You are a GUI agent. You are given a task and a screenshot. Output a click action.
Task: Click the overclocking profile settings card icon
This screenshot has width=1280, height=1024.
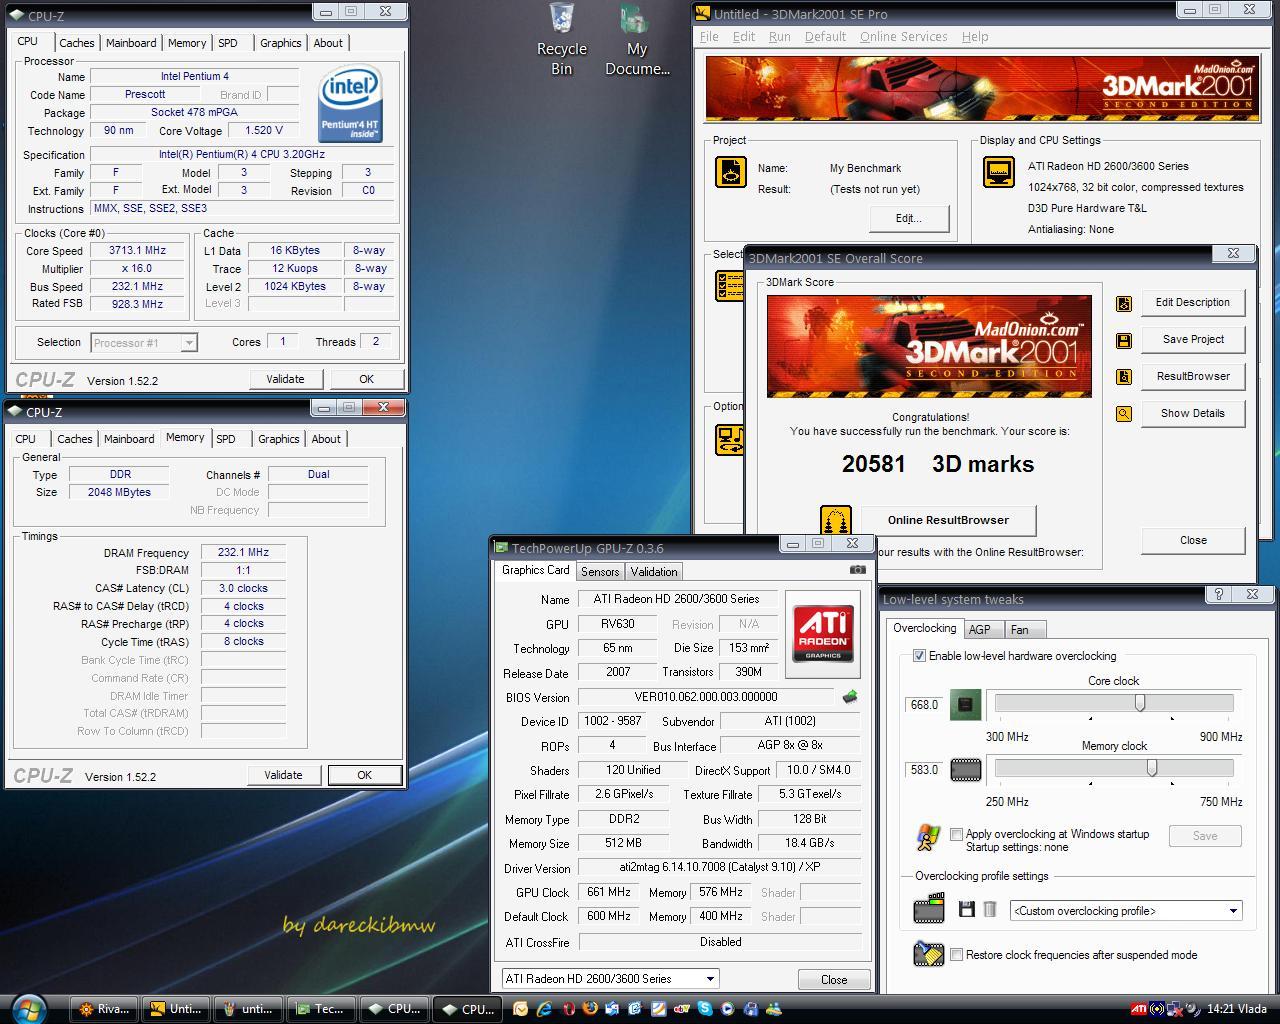pyautogui.click(x=929, y=910)
